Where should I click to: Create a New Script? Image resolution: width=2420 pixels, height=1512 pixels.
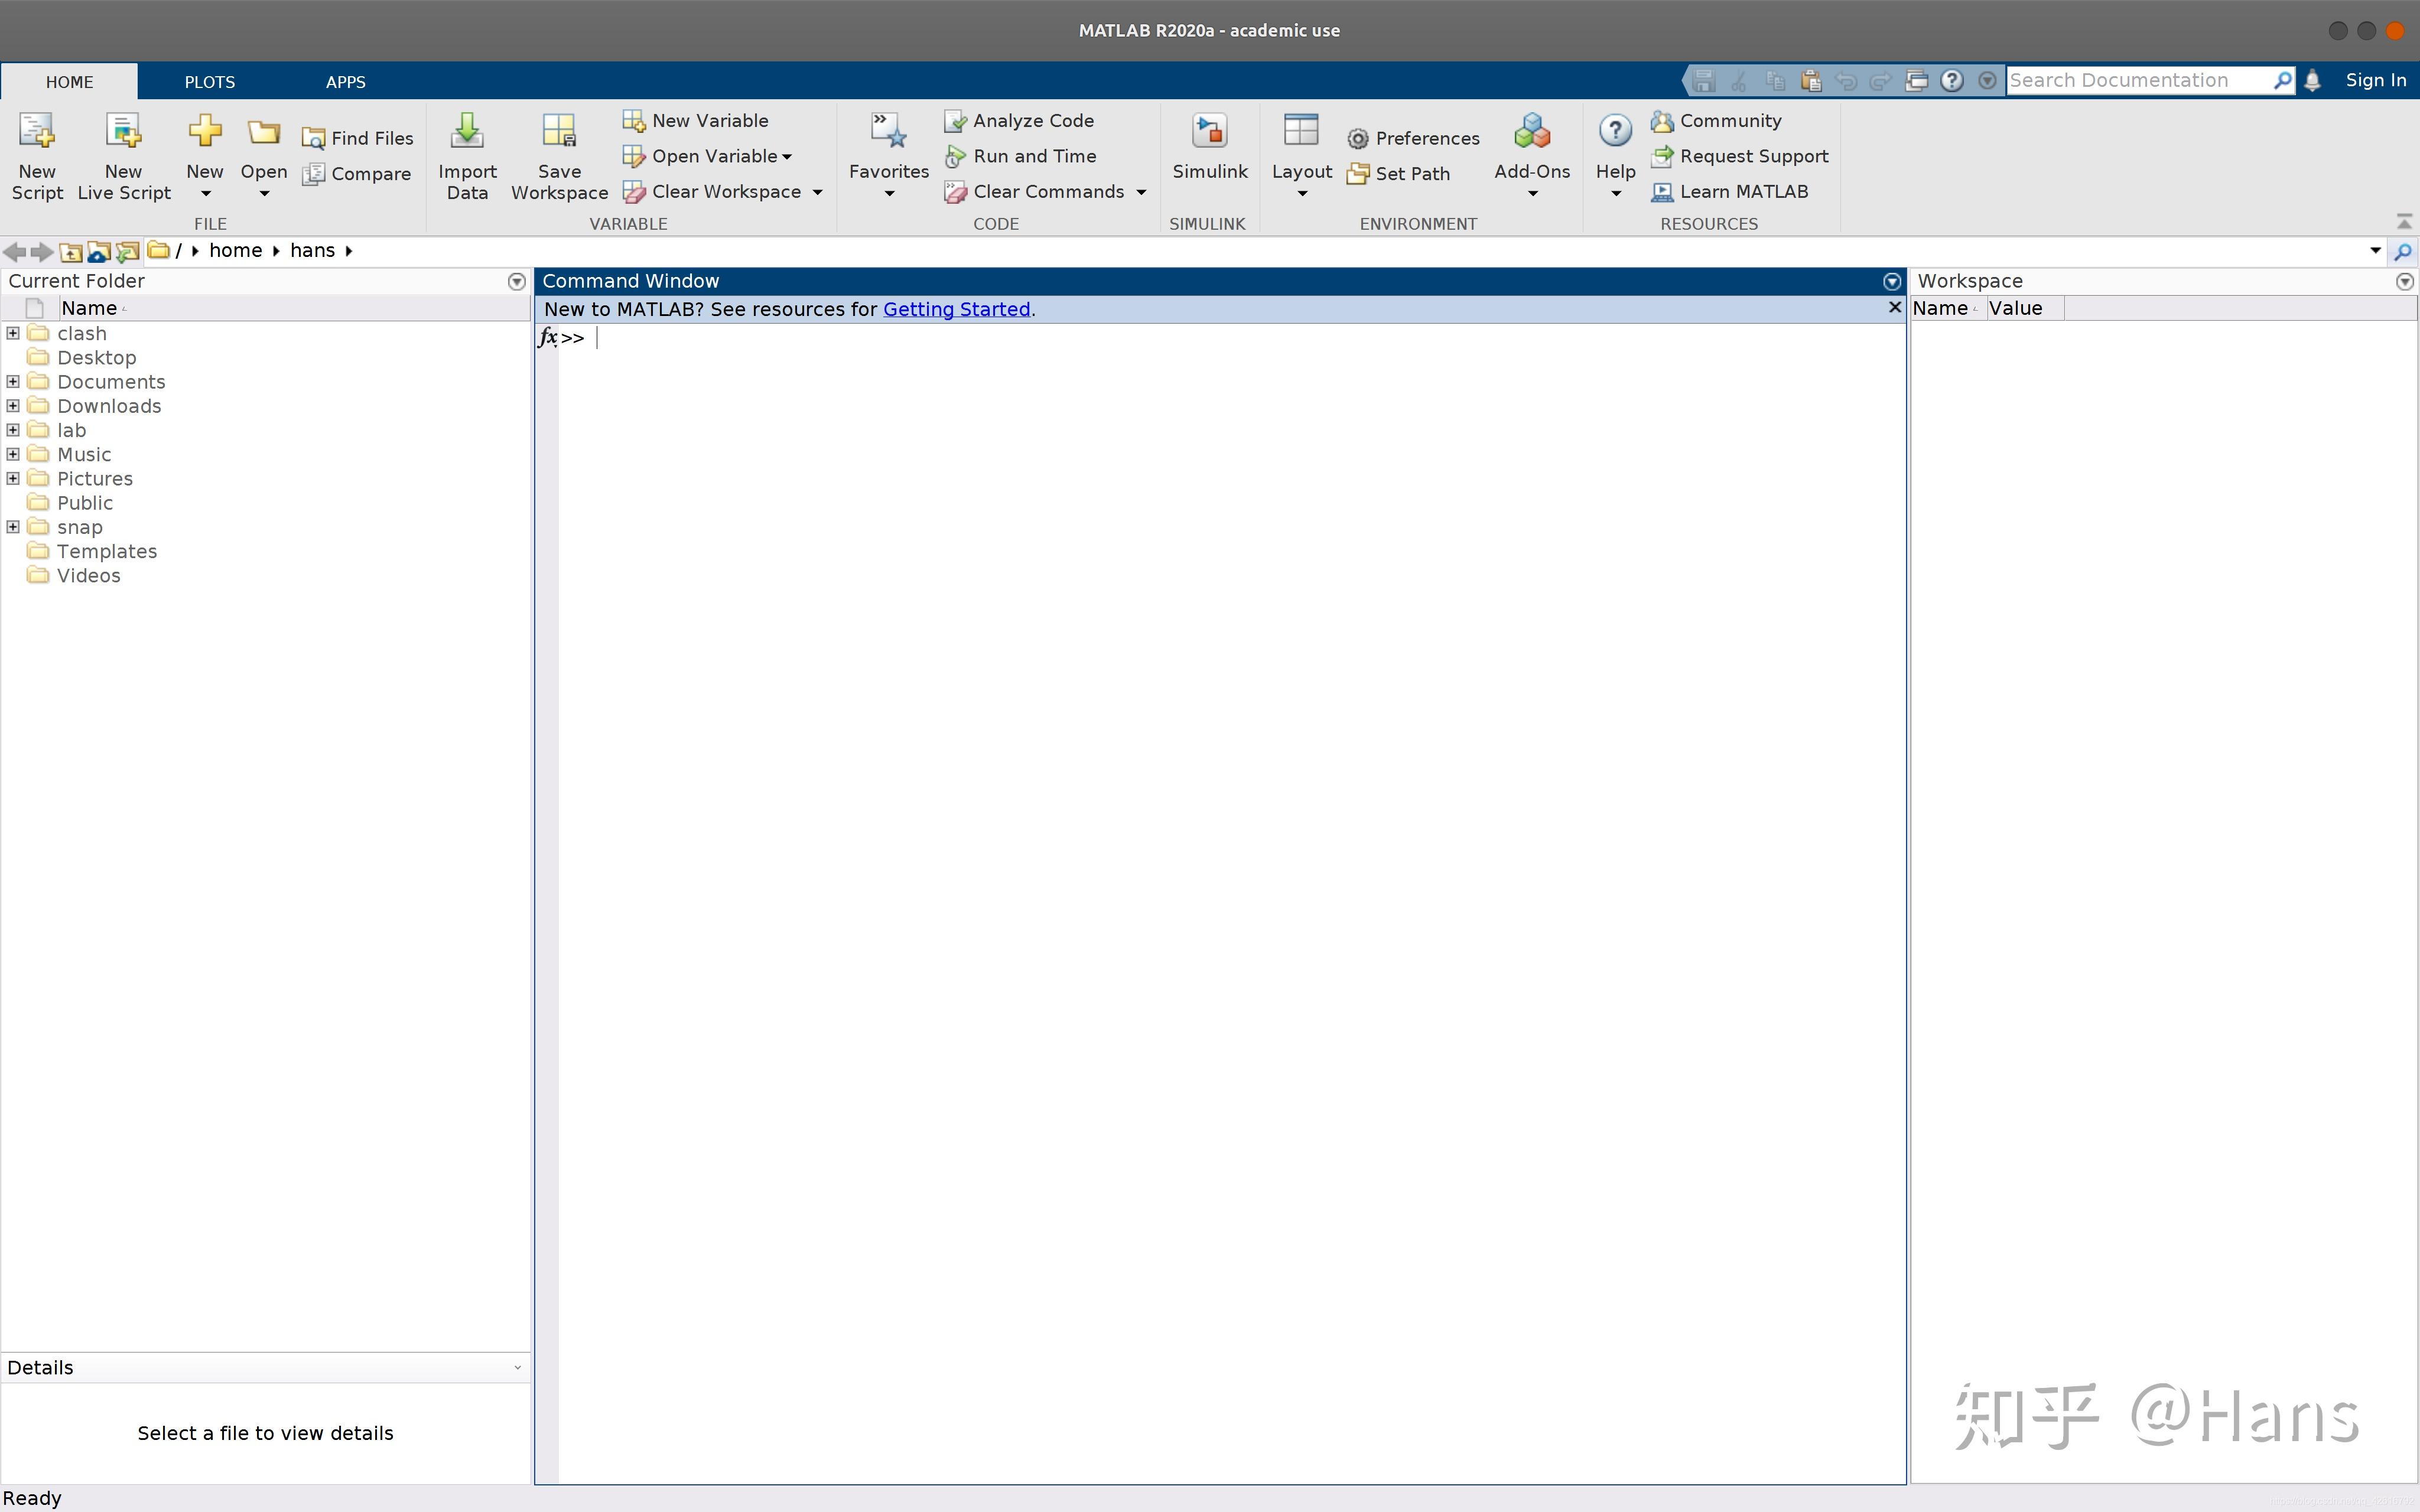(x=37, y=156)
